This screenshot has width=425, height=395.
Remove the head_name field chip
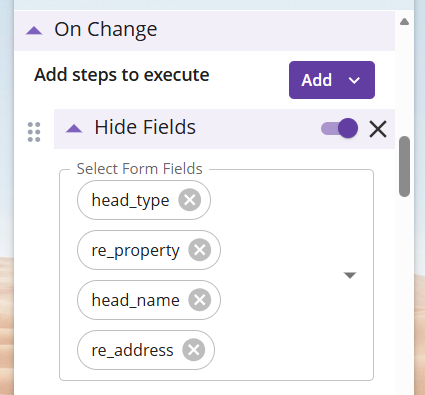200,300
